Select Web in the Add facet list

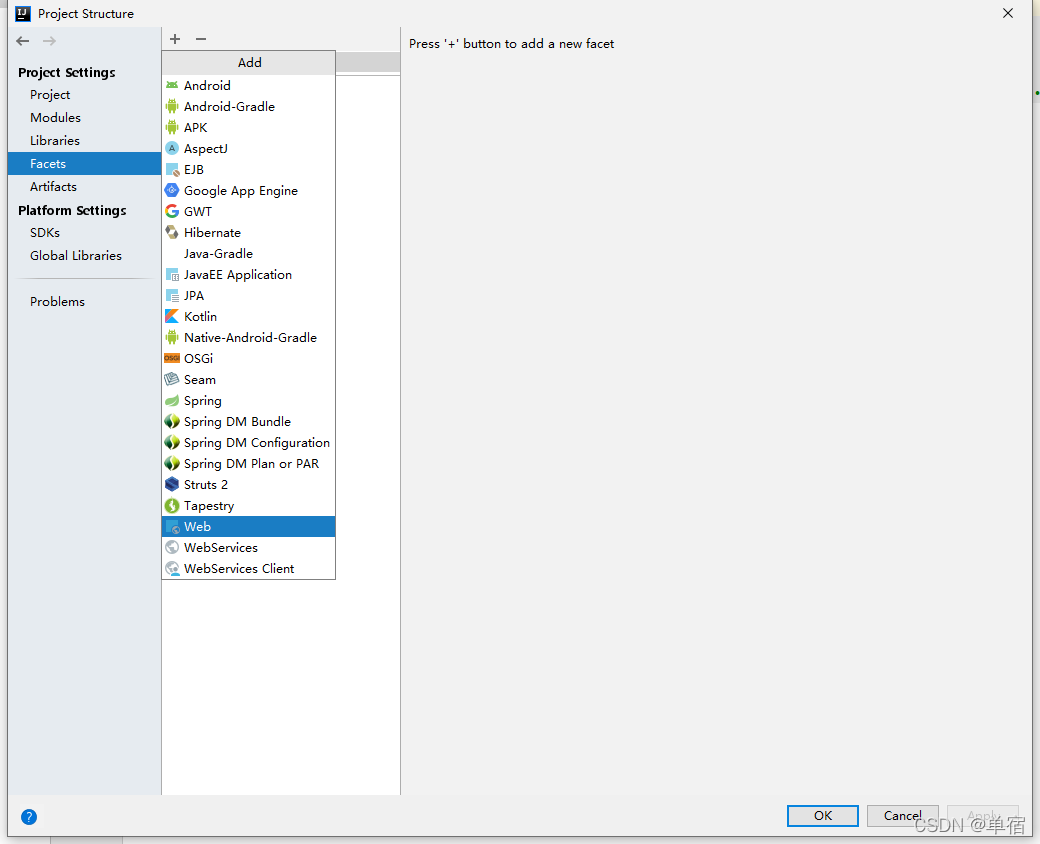pos(249,526)
